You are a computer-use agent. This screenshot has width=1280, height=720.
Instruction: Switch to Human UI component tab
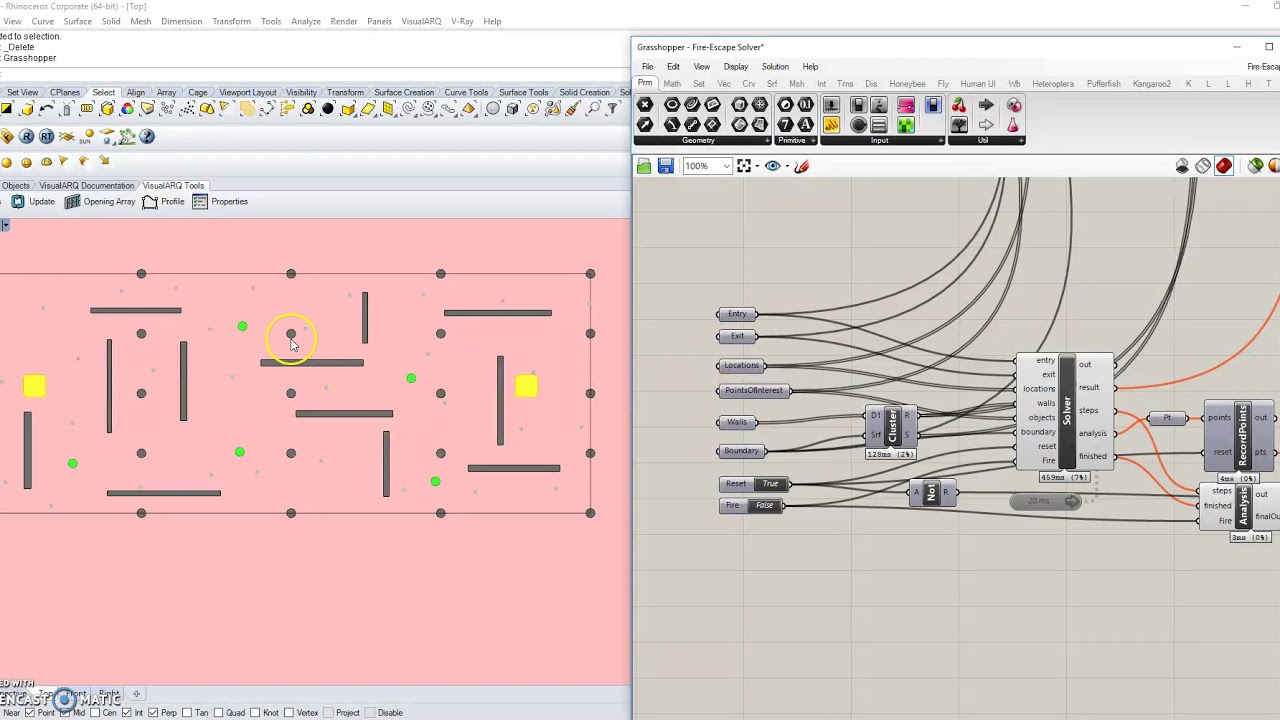tap(977, 84)
